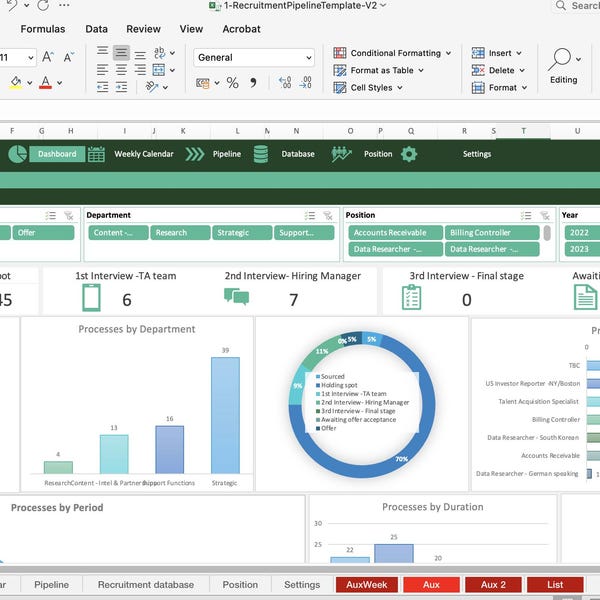Clear filter on Department slicer
Viewport: 600px width, 600px height.
coord(328,216)
